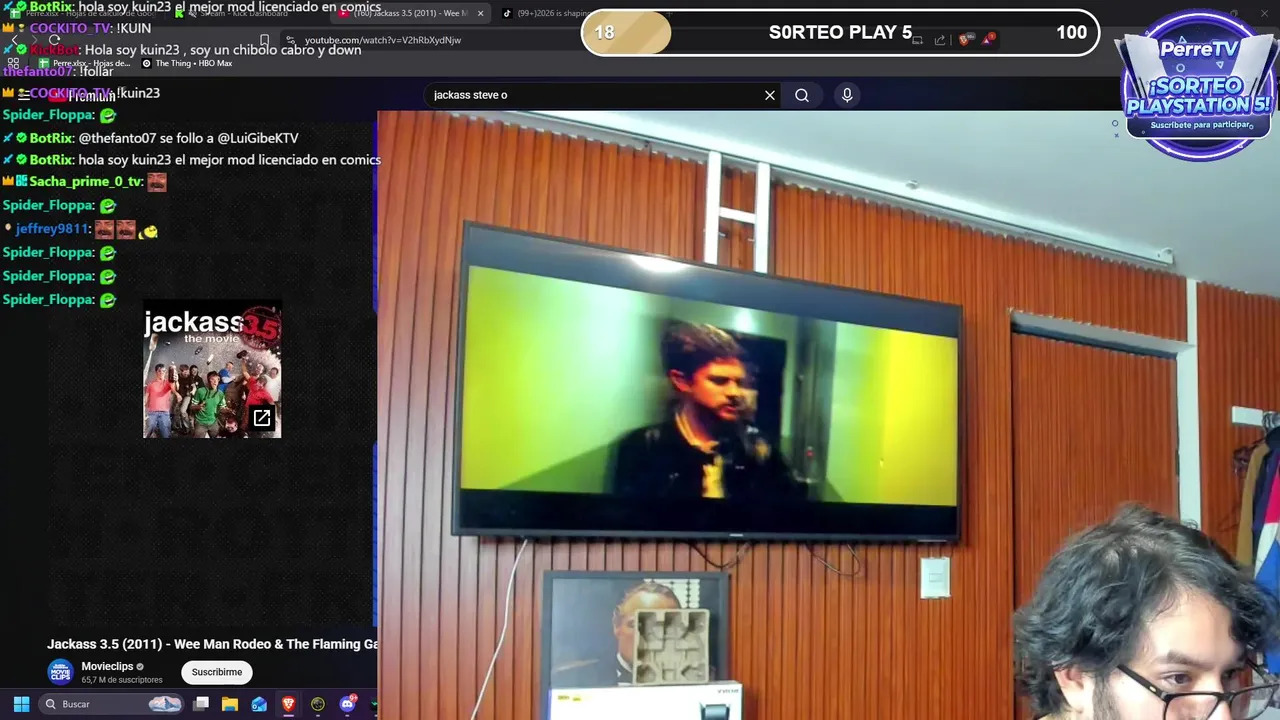Click jeffrey9811 username in chat
The width and height of the screenshot is (1280, 720).
tap(53, 229)
